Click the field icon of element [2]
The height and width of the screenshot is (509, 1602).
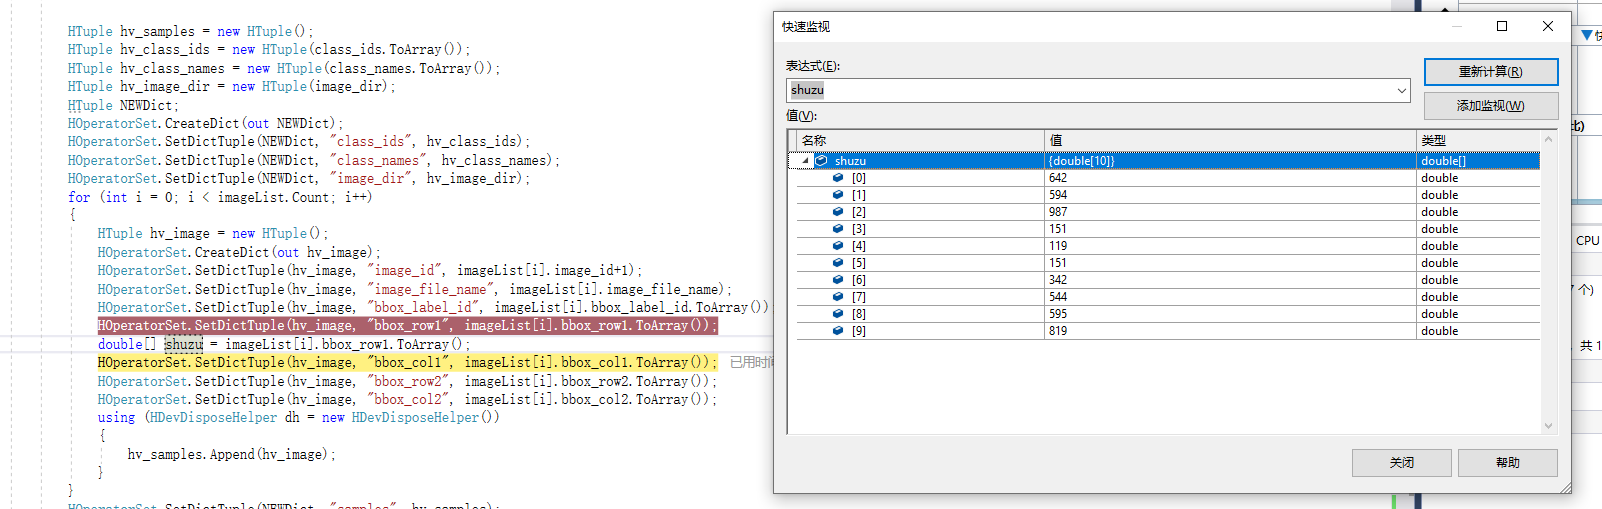pos(838,212)
